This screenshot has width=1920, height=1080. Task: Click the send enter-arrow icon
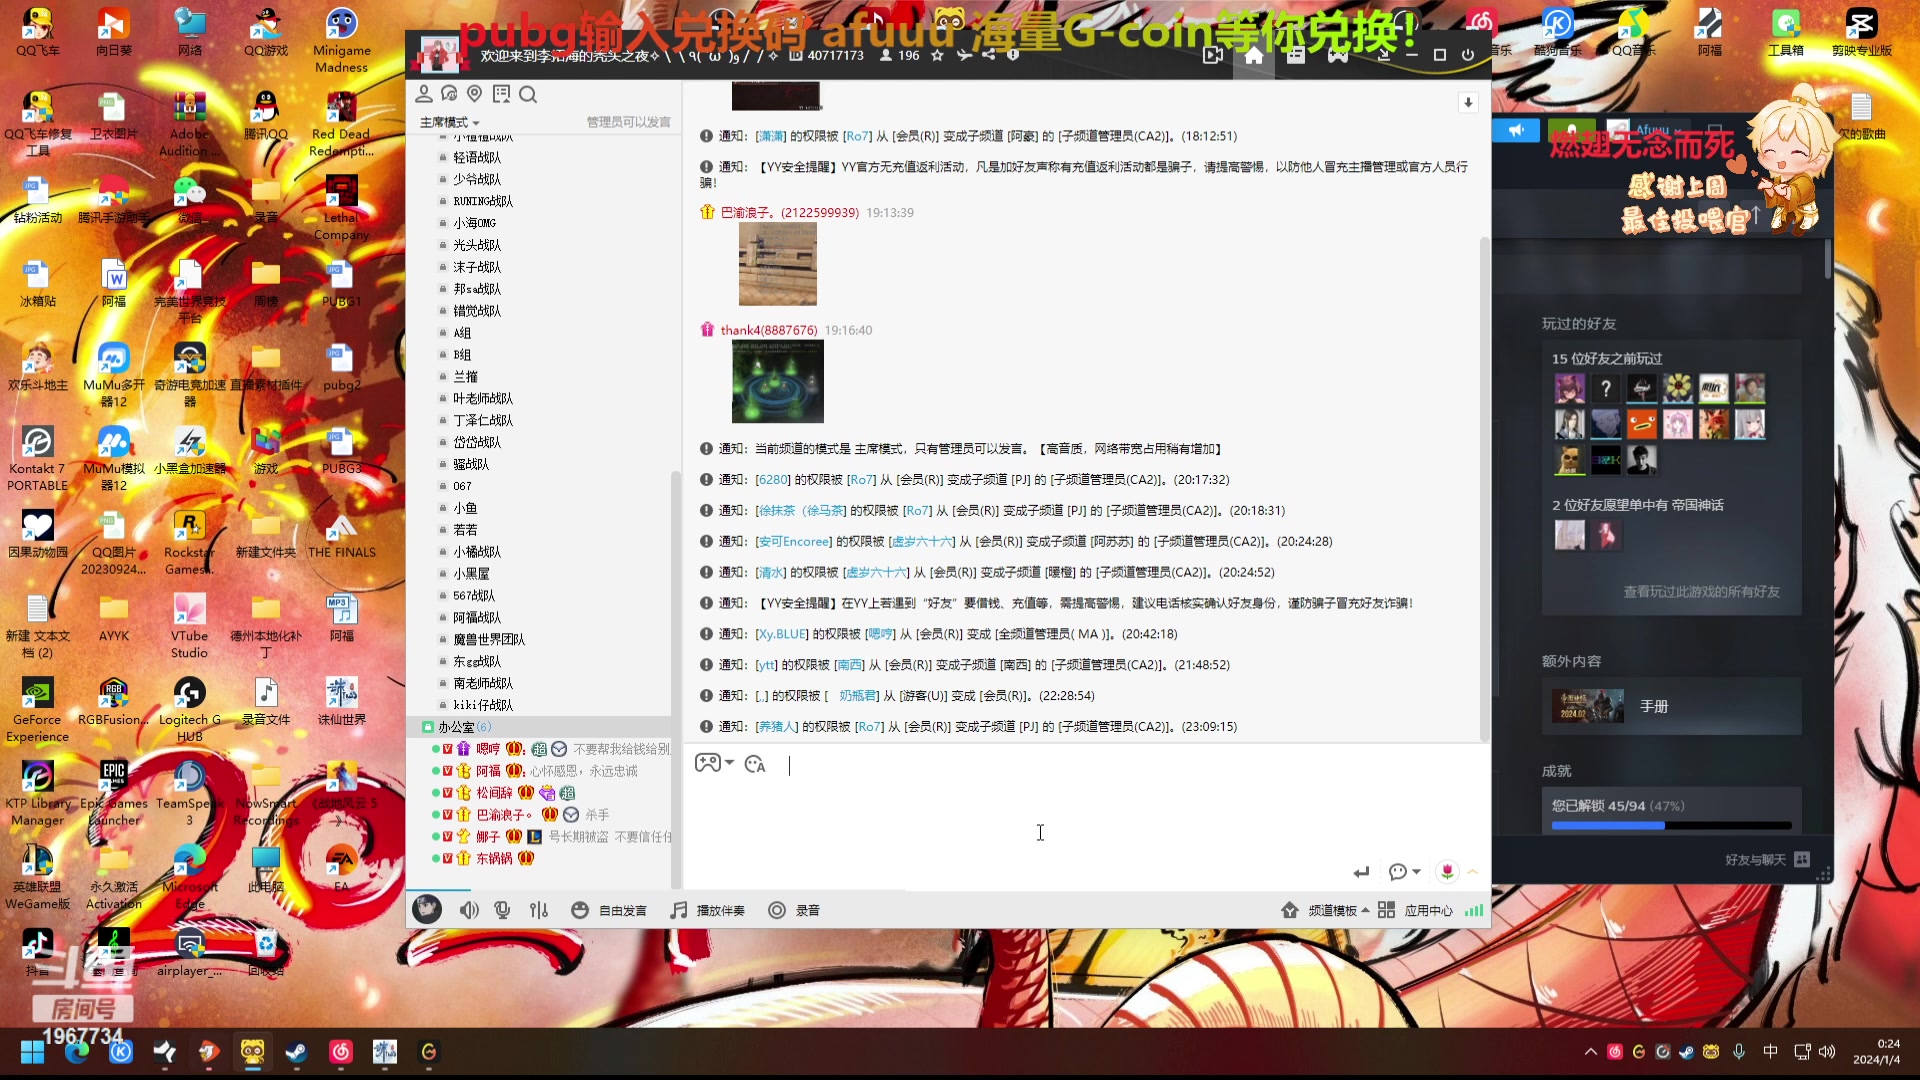(1361, 872)
